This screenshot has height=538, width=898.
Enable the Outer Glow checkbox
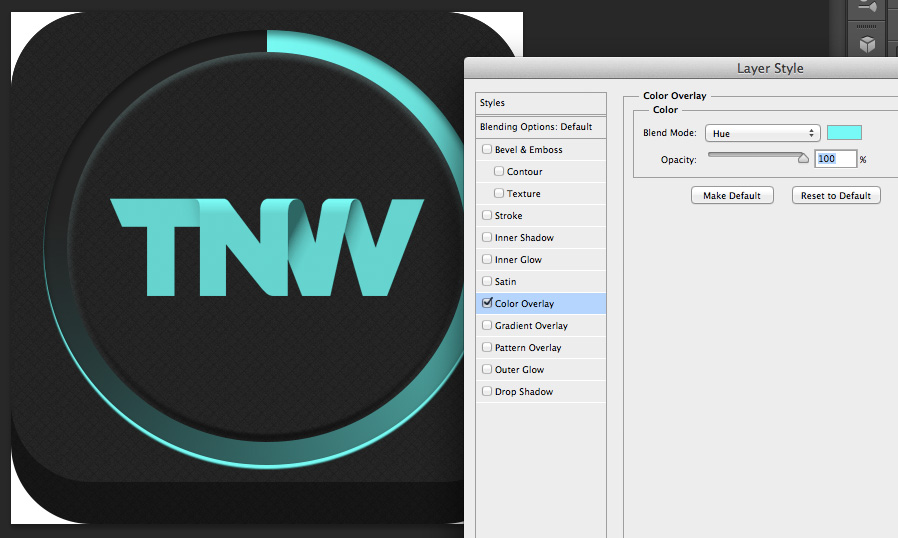coord(487,369)
